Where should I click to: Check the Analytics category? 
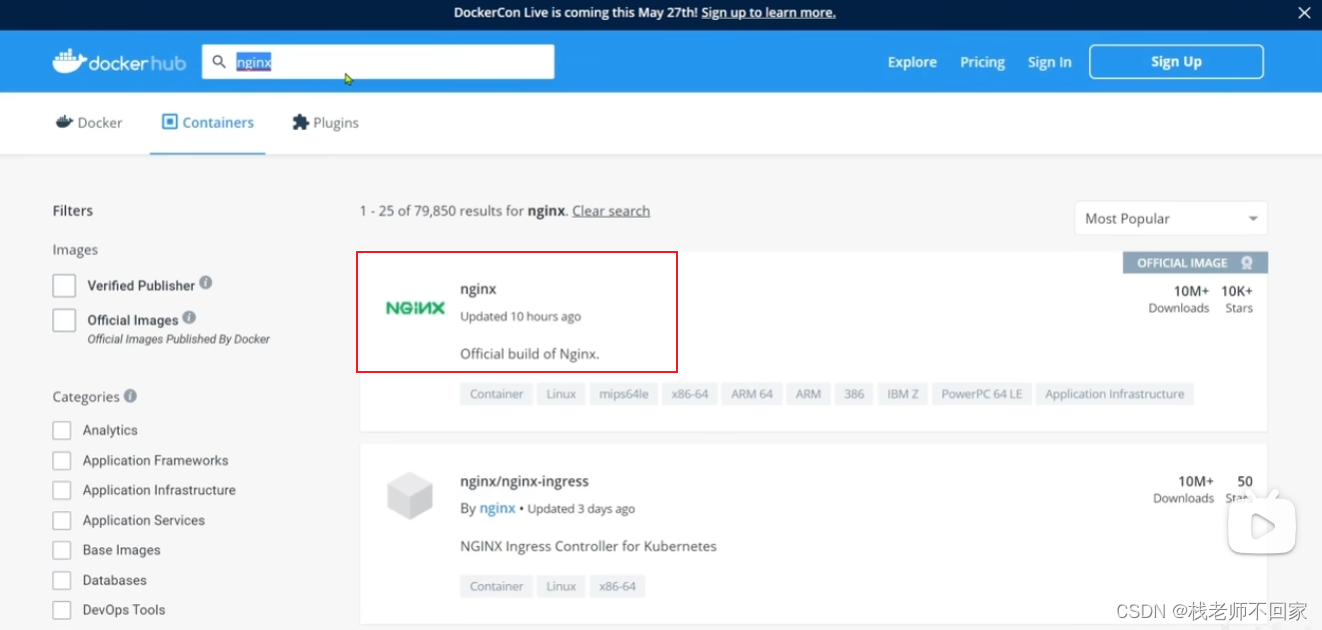pyautogui.click(x=62, y=430)
